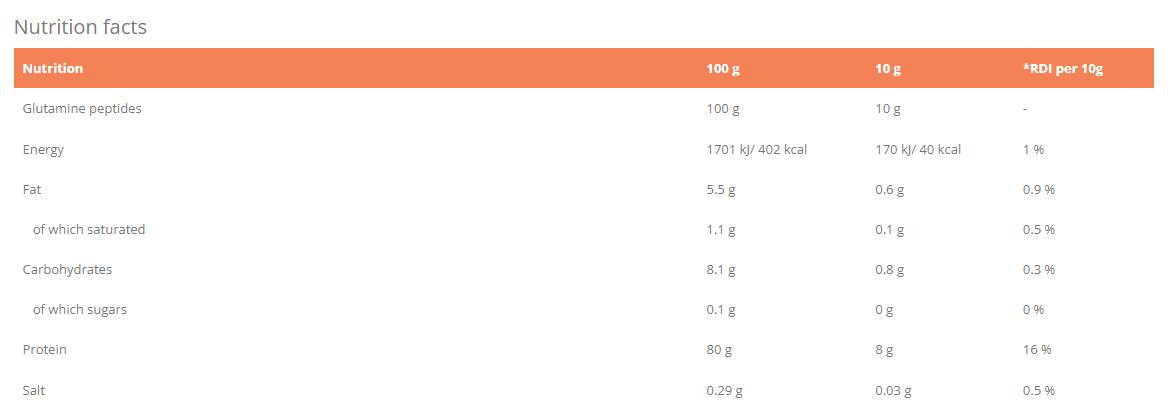This screenshot has width=1168, height=418.
Task: Click the Nutrition column header
Action: tap(53, 69)
